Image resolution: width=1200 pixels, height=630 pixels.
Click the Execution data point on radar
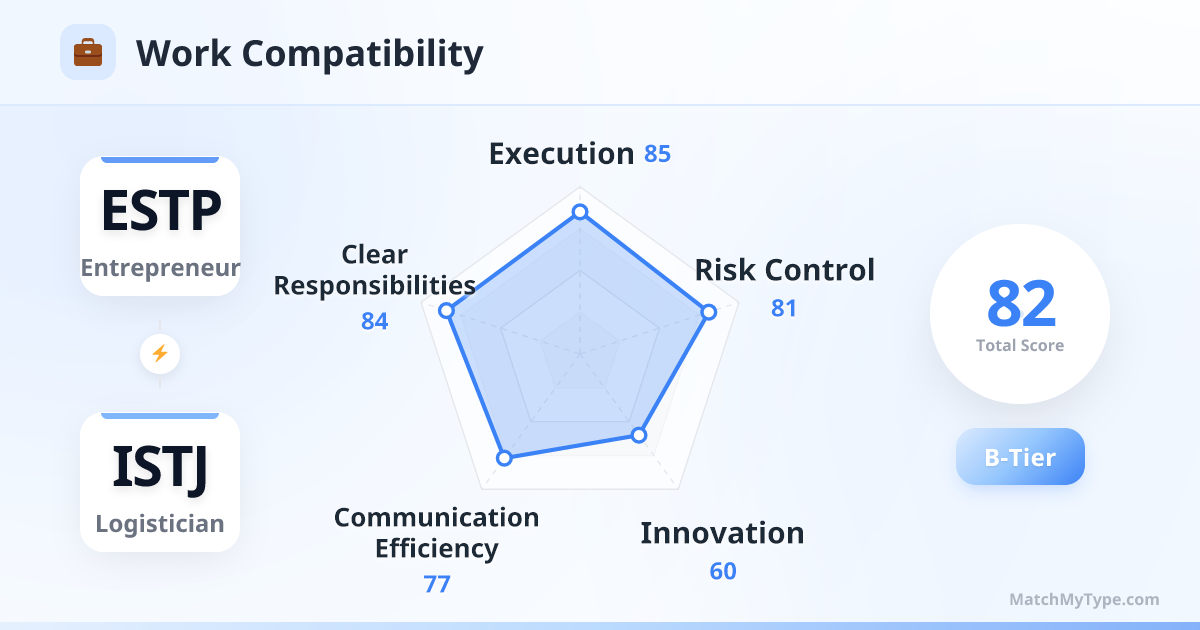(579, 212)
